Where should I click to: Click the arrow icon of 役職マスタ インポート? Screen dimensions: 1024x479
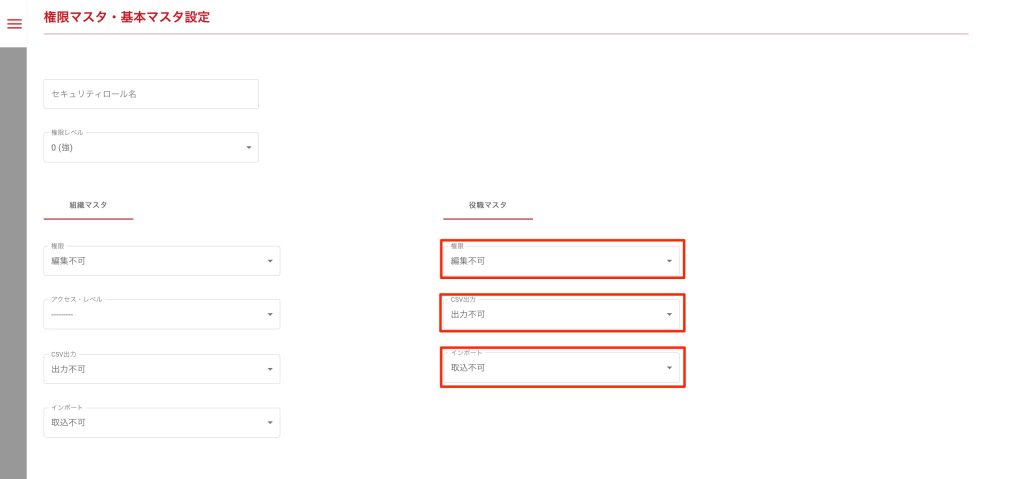pos(670,368)
